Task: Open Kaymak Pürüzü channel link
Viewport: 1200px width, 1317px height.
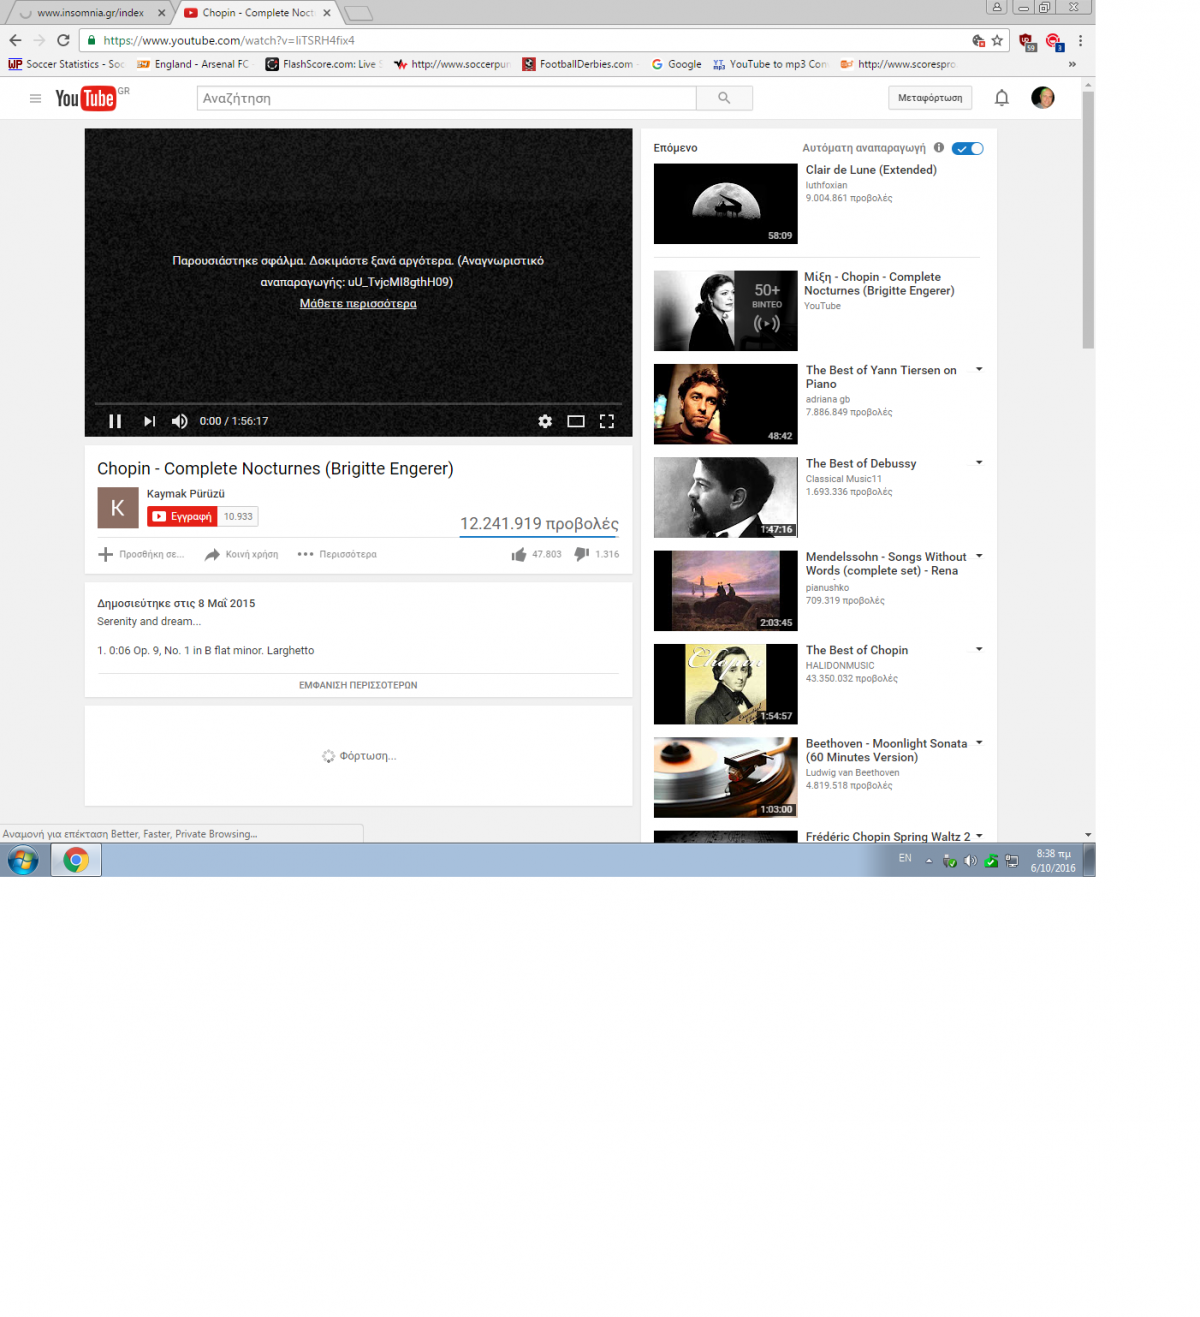Action: click(x=186, y=494)
